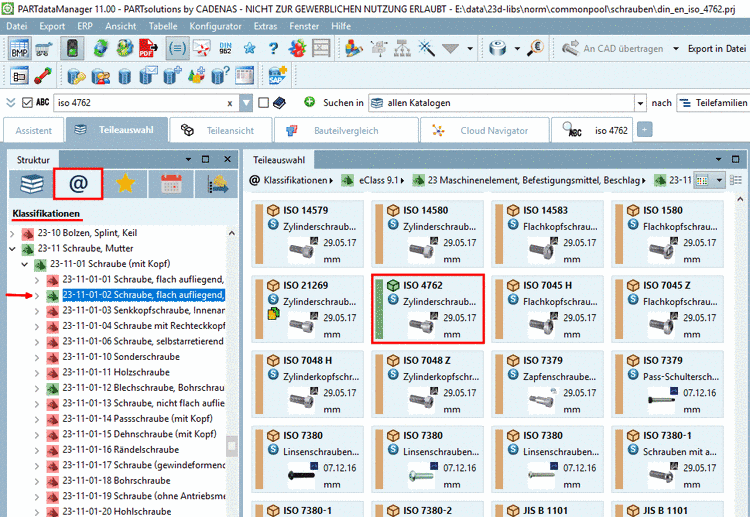Click the SAP integration icon
Image resolution: width=750 pixels, height=517 pixels.
click(x=277, y=76)
